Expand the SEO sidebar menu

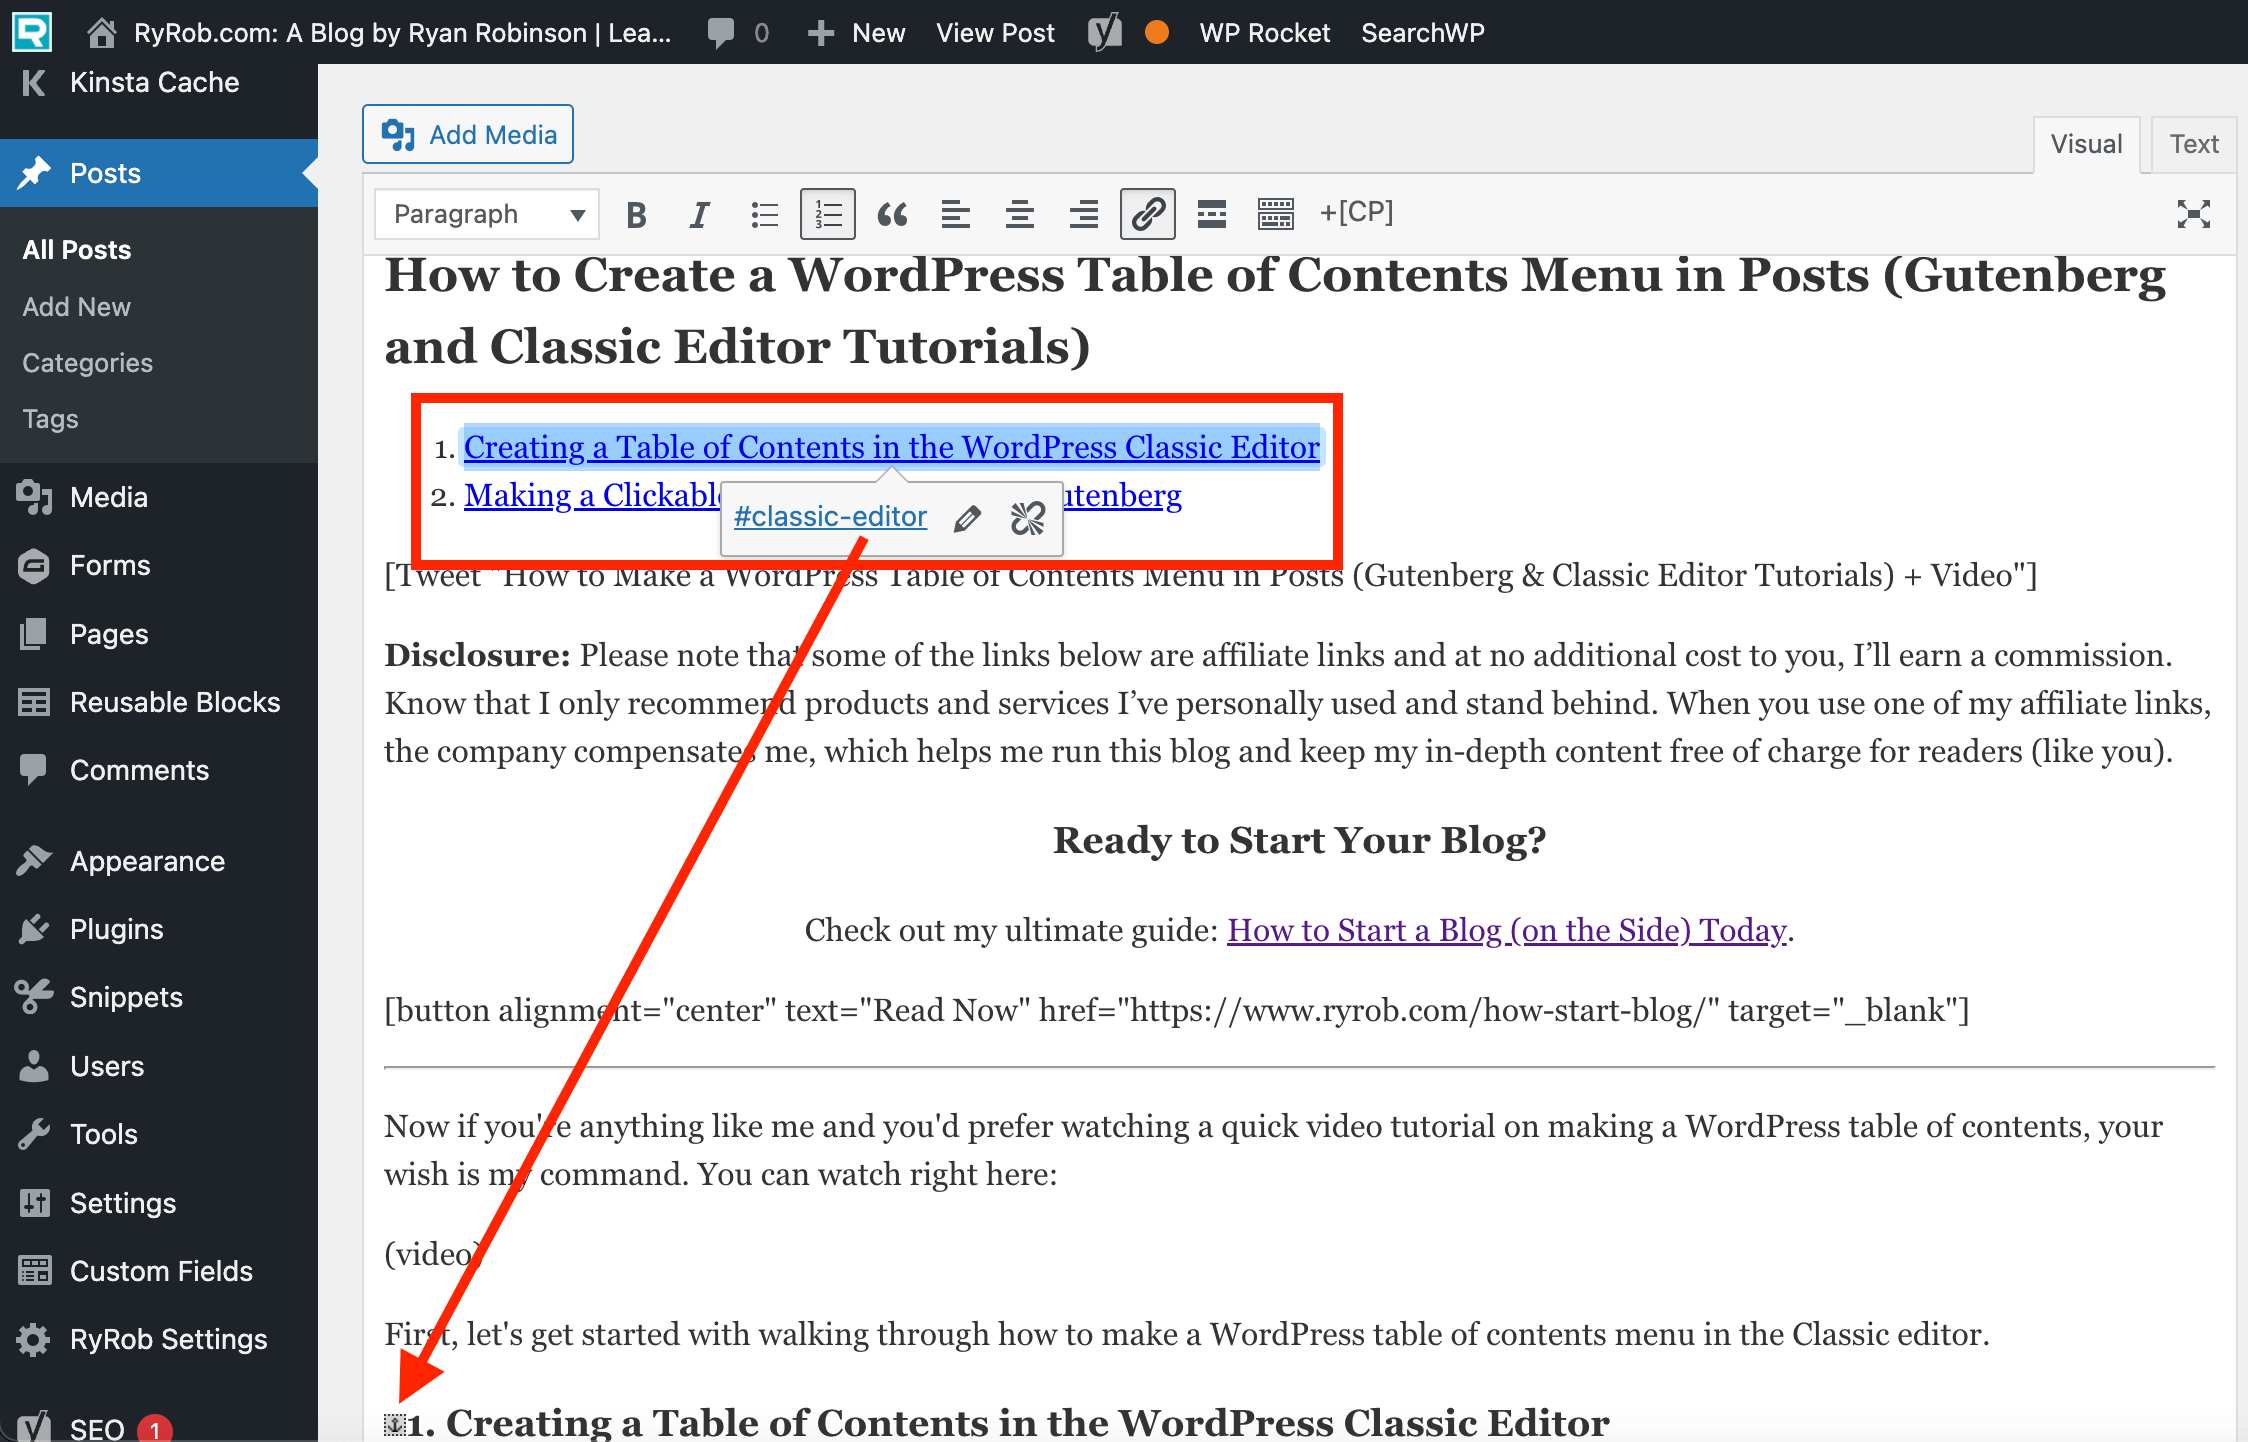pos(96,1426)
